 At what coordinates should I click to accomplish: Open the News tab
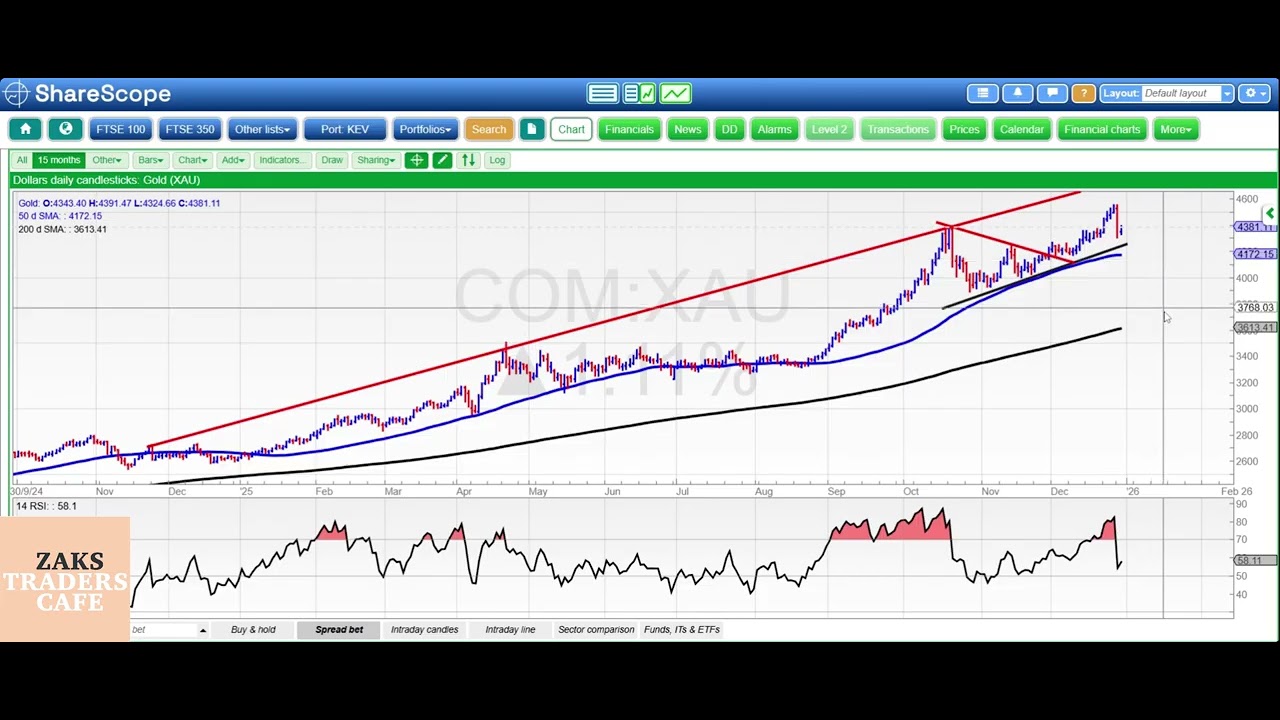(x=687, y=129)
